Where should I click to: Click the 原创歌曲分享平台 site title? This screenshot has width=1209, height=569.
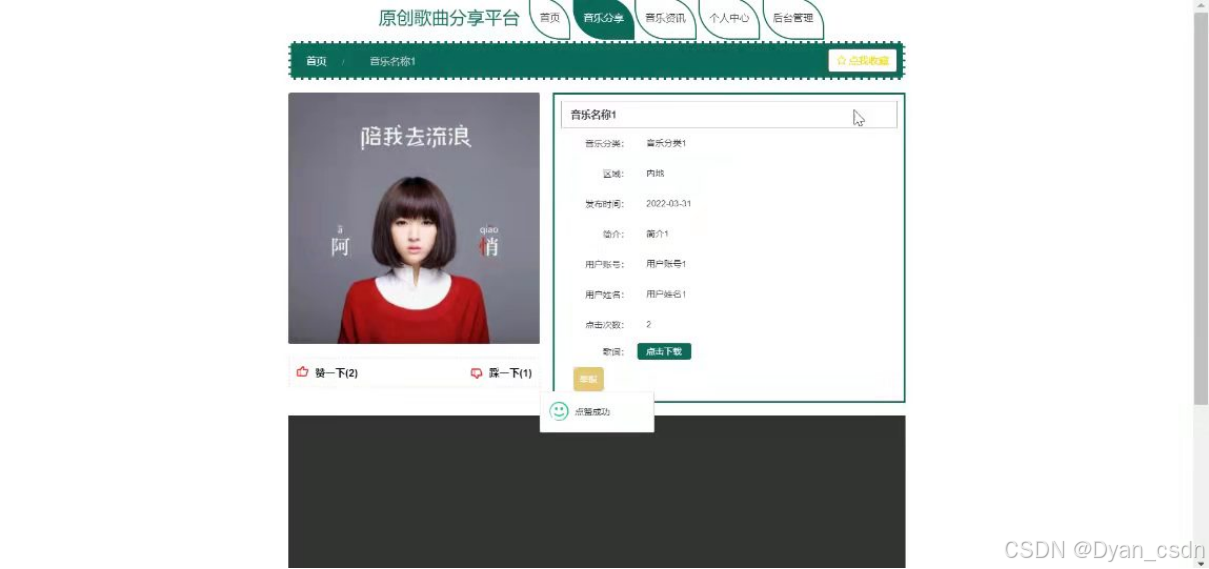449,18
